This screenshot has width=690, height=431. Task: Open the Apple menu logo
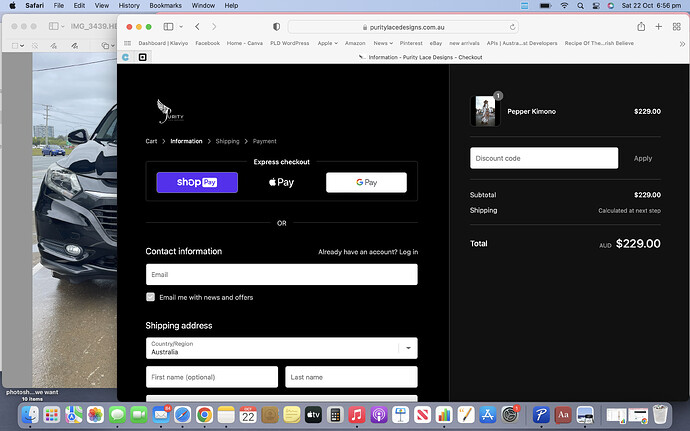(12, 5)
